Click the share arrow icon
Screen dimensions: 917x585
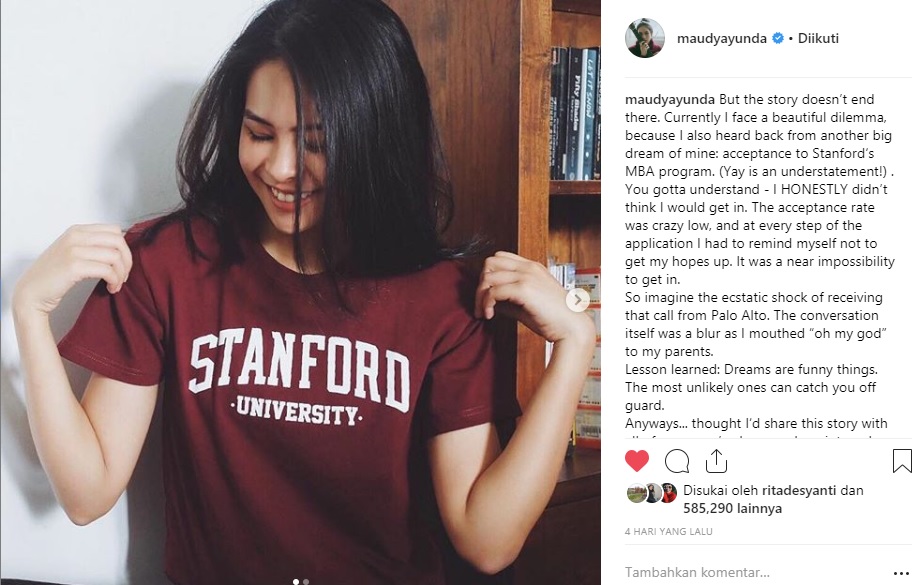[x=716, y=461]
